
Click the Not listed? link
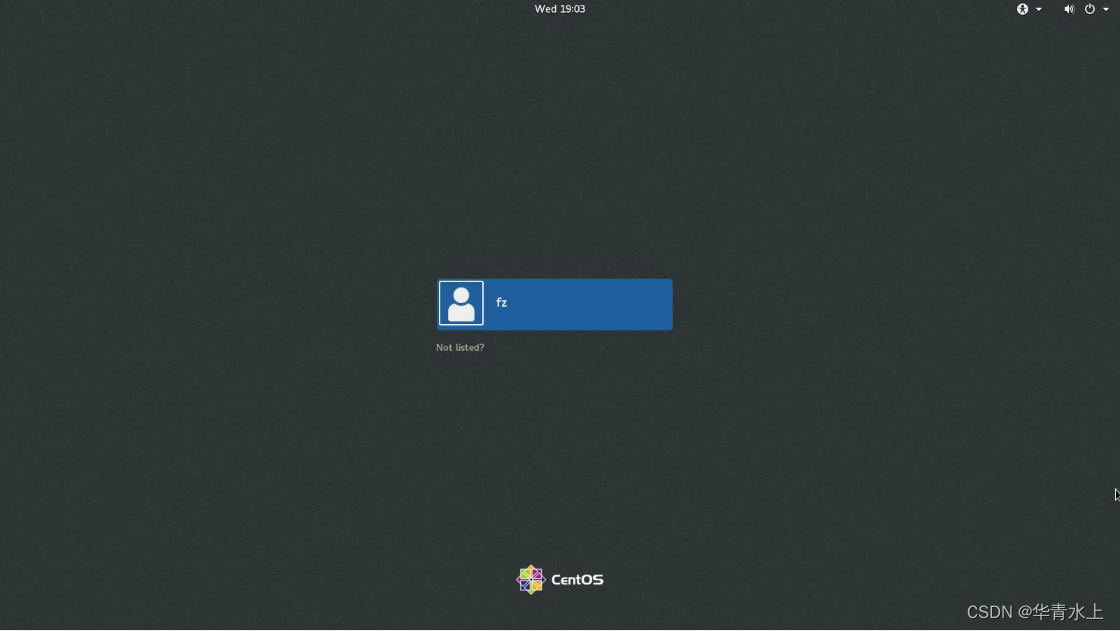(x=459, y=347)
